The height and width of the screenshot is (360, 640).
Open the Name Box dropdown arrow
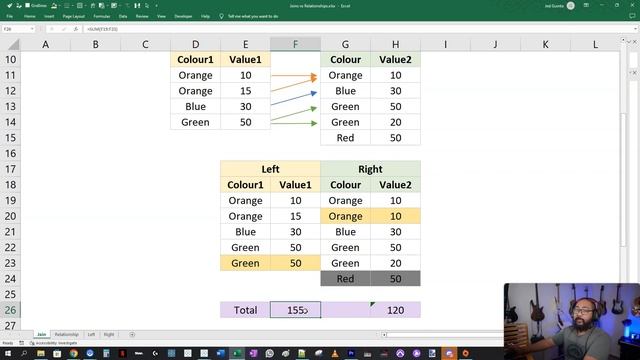click(32, 29)
